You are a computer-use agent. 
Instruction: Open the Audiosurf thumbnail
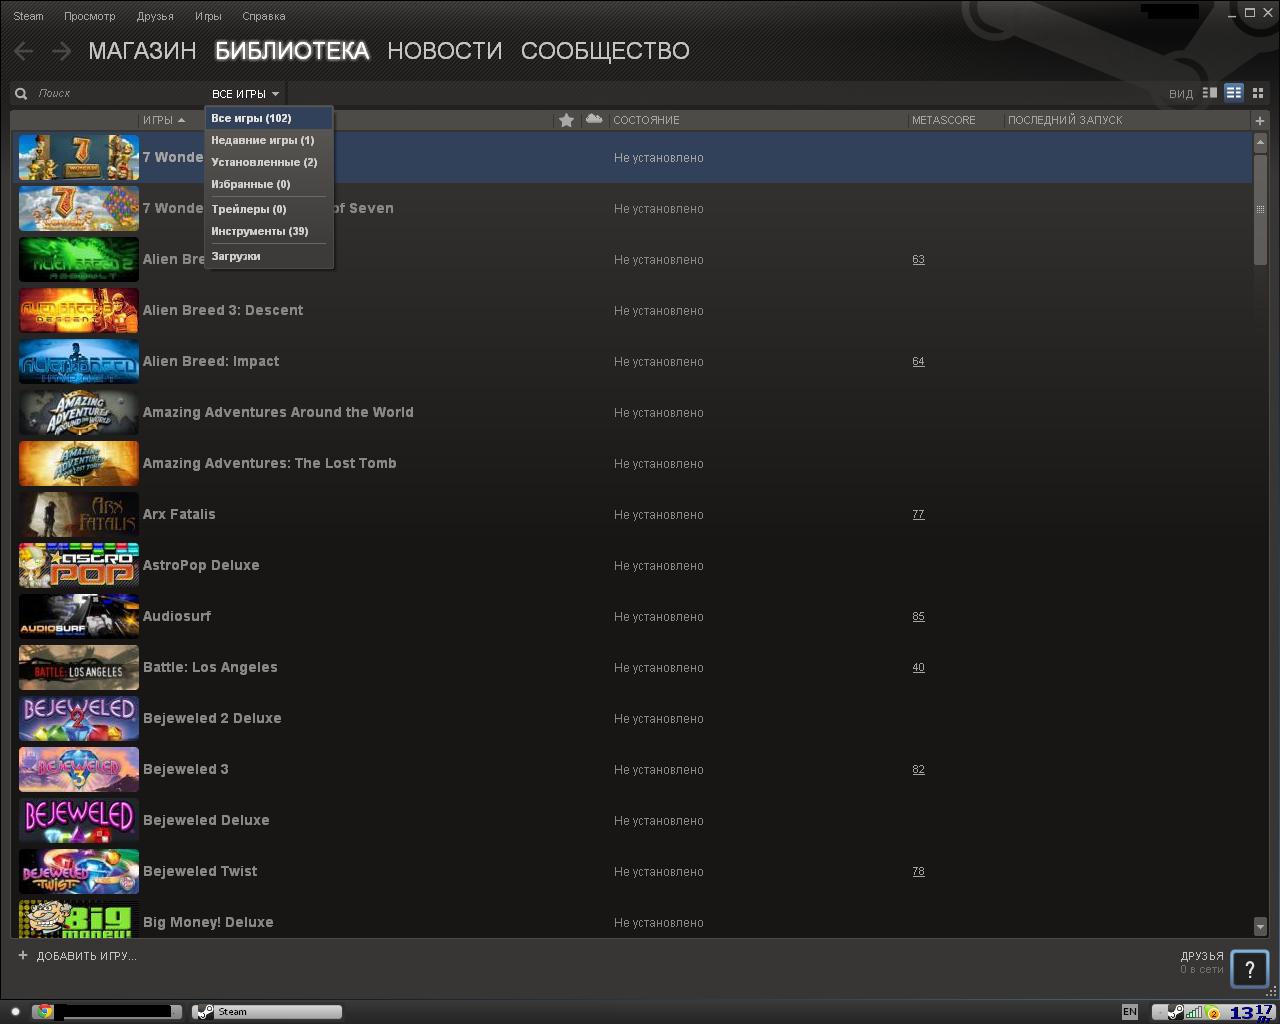tap(79, 616)
